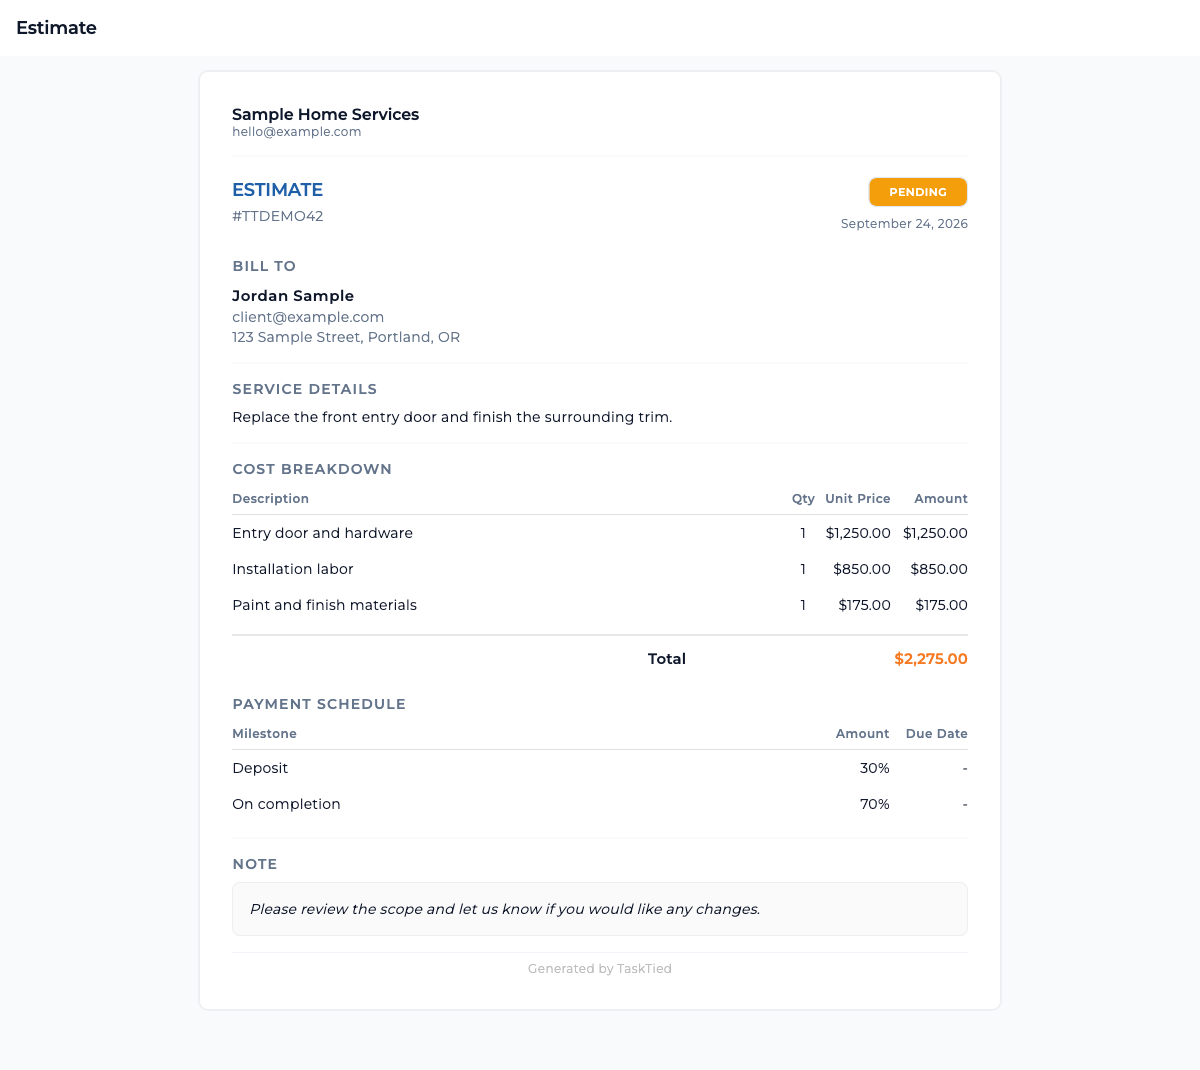1200x1070 pixels.
Task: Select the Paint and finish materials row
Action: 600,605
